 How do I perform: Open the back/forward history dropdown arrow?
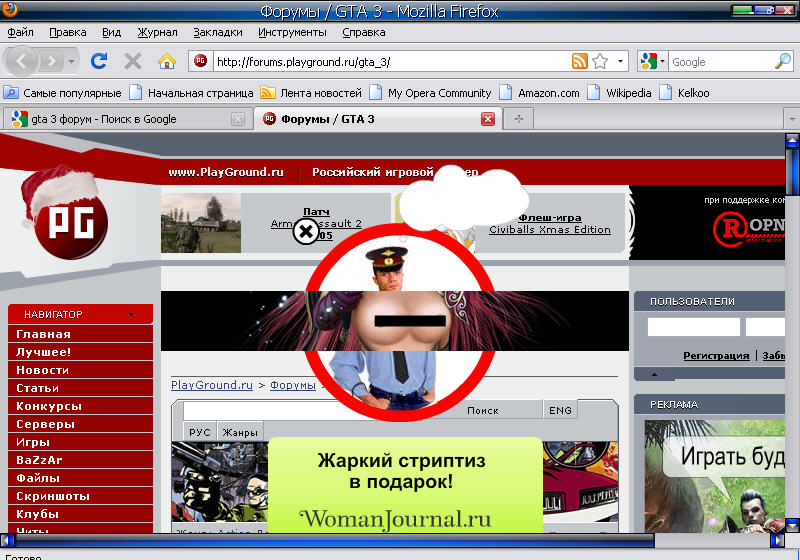point(71,62)
